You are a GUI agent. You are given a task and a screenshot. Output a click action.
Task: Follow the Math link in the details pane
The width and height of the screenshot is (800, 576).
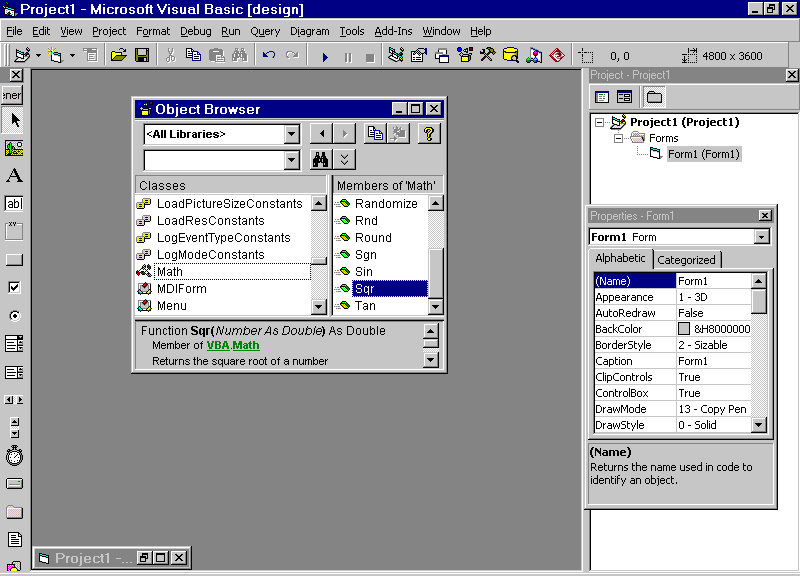[246, 345]
